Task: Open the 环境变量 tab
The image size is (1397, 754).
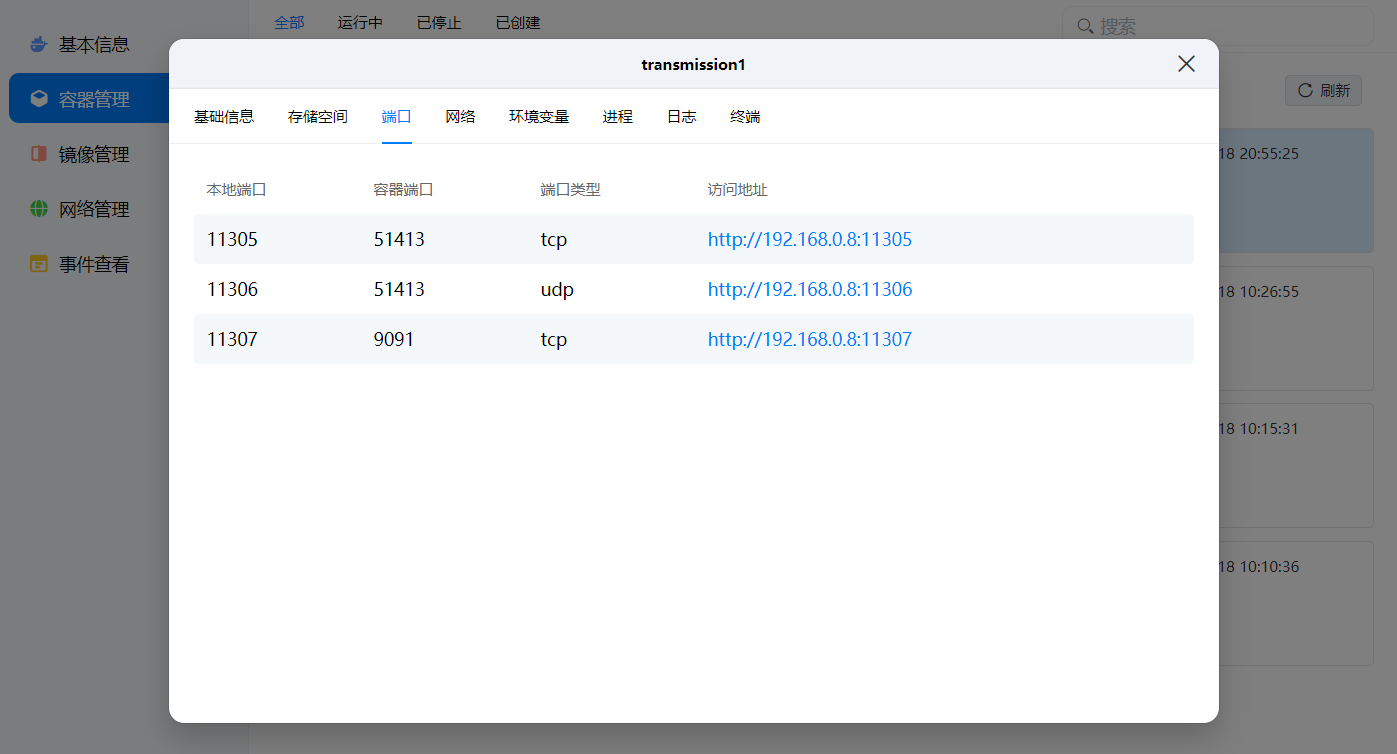Action: [539, 117]
